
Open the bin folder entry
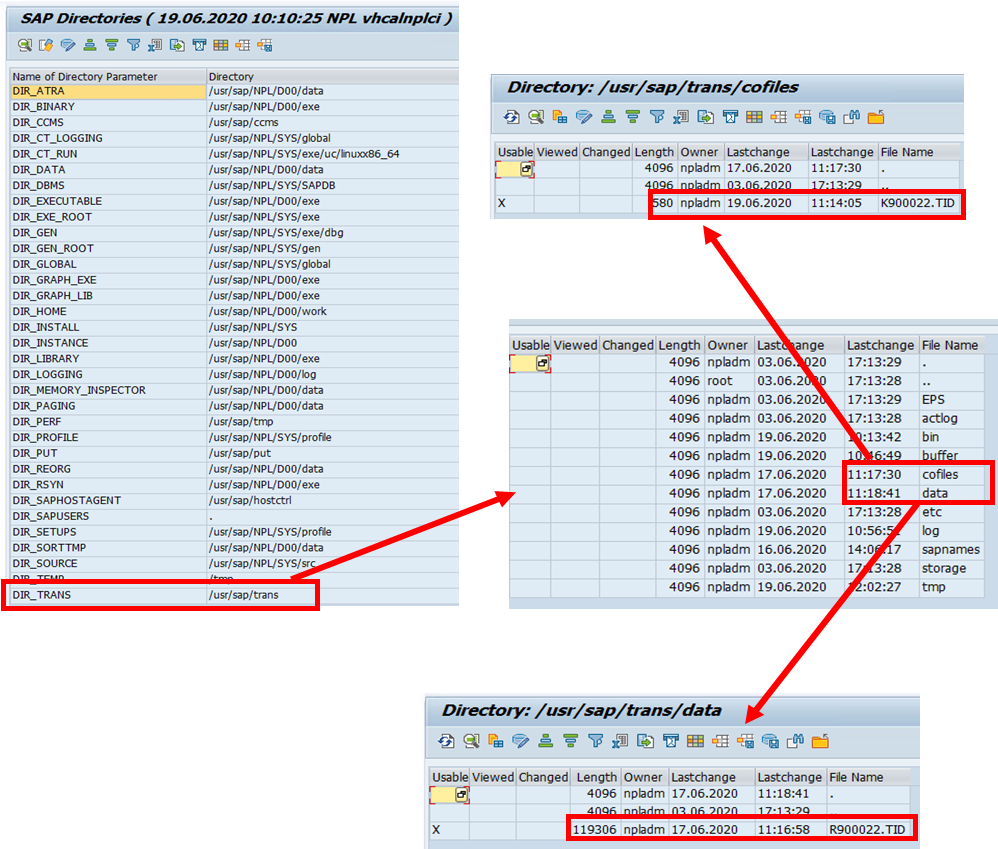click(x=931, y=437)
